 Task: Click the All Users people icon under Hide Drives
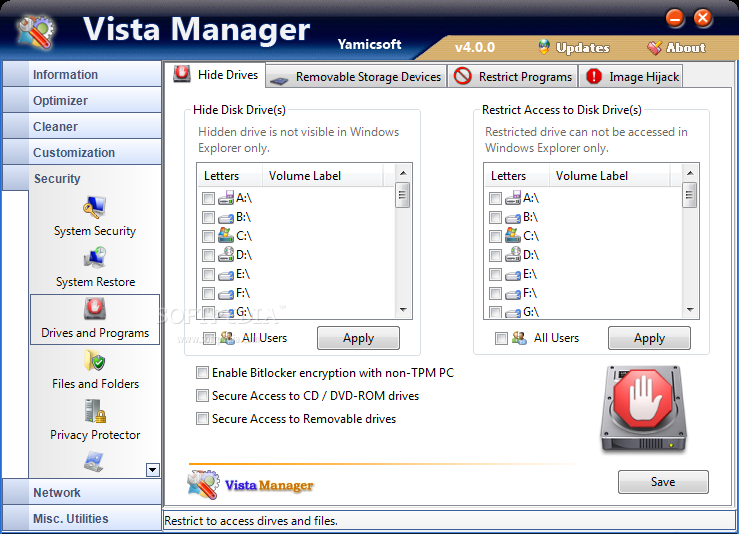(228, 338)
